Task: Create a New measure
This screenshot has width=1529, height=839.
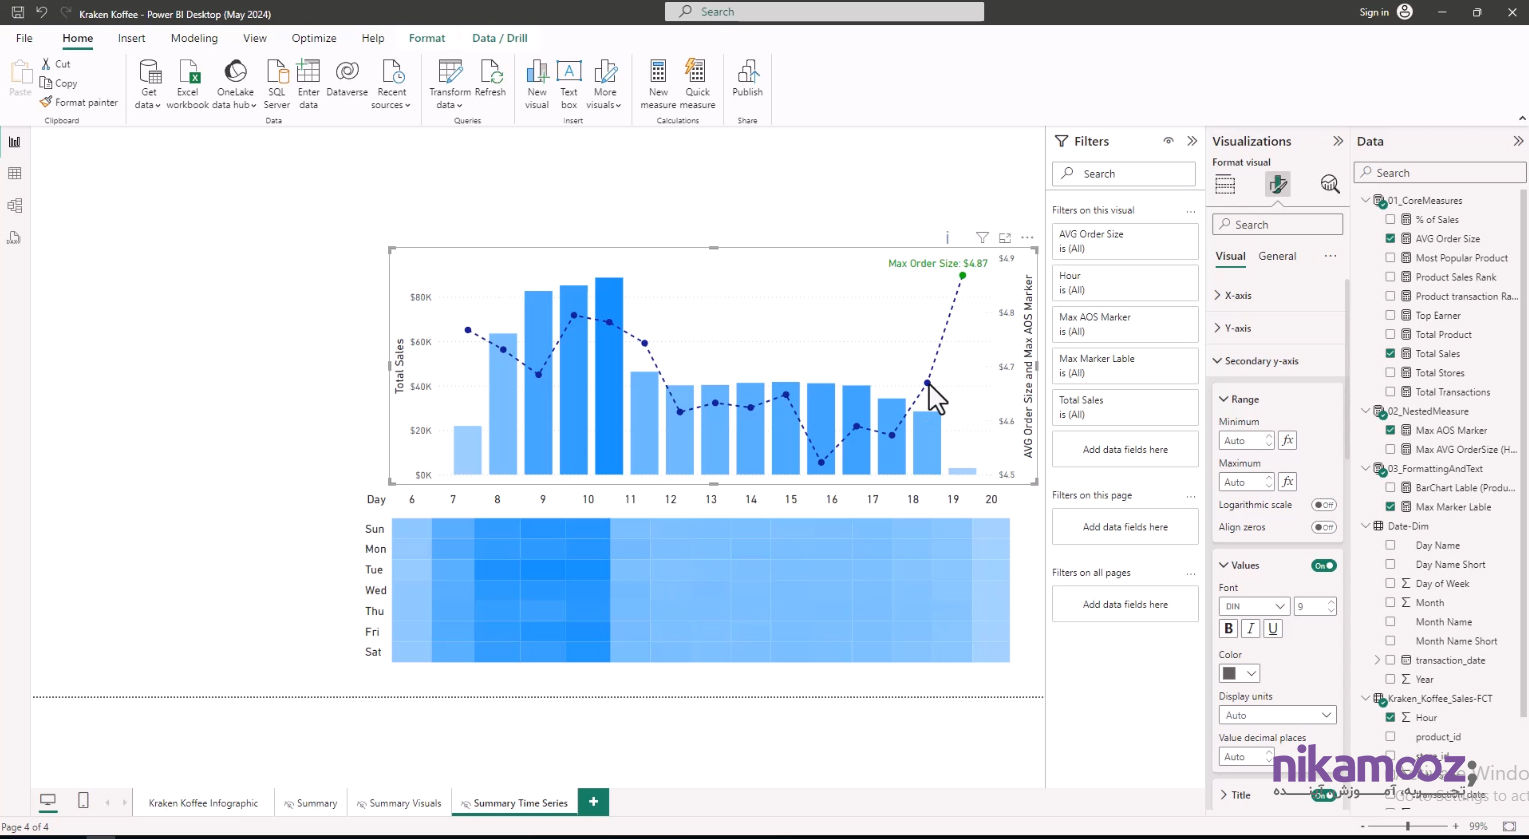Action: click(658, 84)
